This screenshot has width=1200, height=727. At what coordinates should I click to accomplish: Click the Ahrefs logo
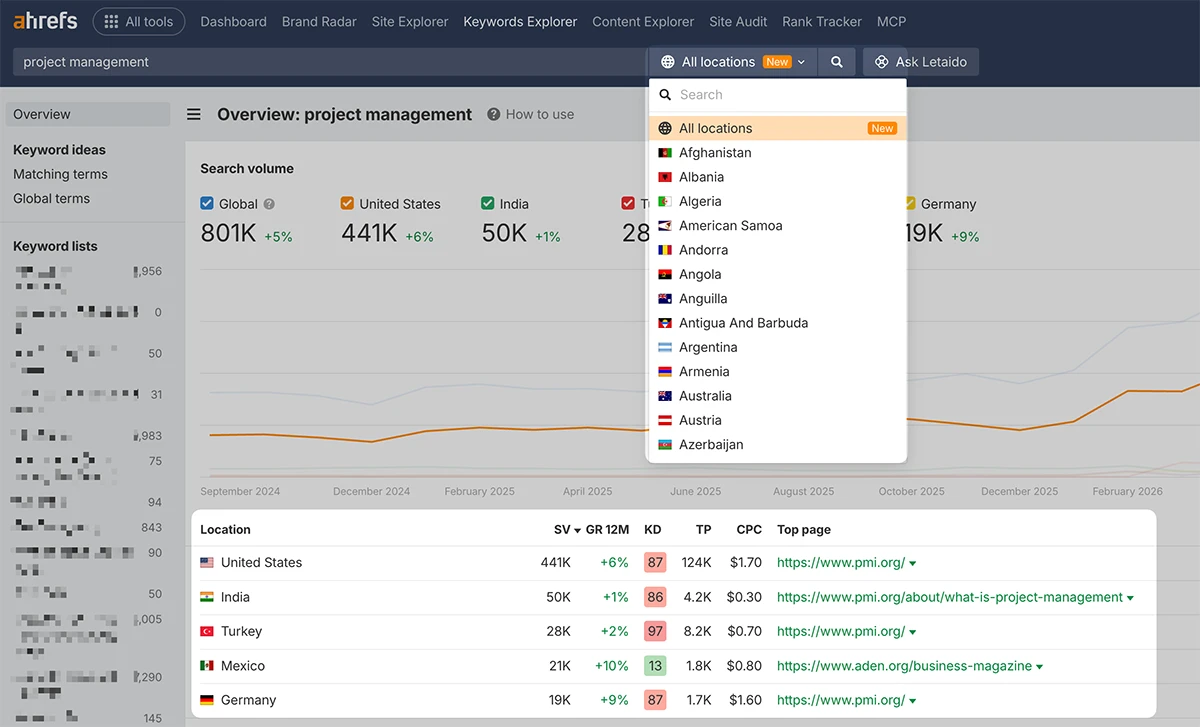[x=45, y=21]
